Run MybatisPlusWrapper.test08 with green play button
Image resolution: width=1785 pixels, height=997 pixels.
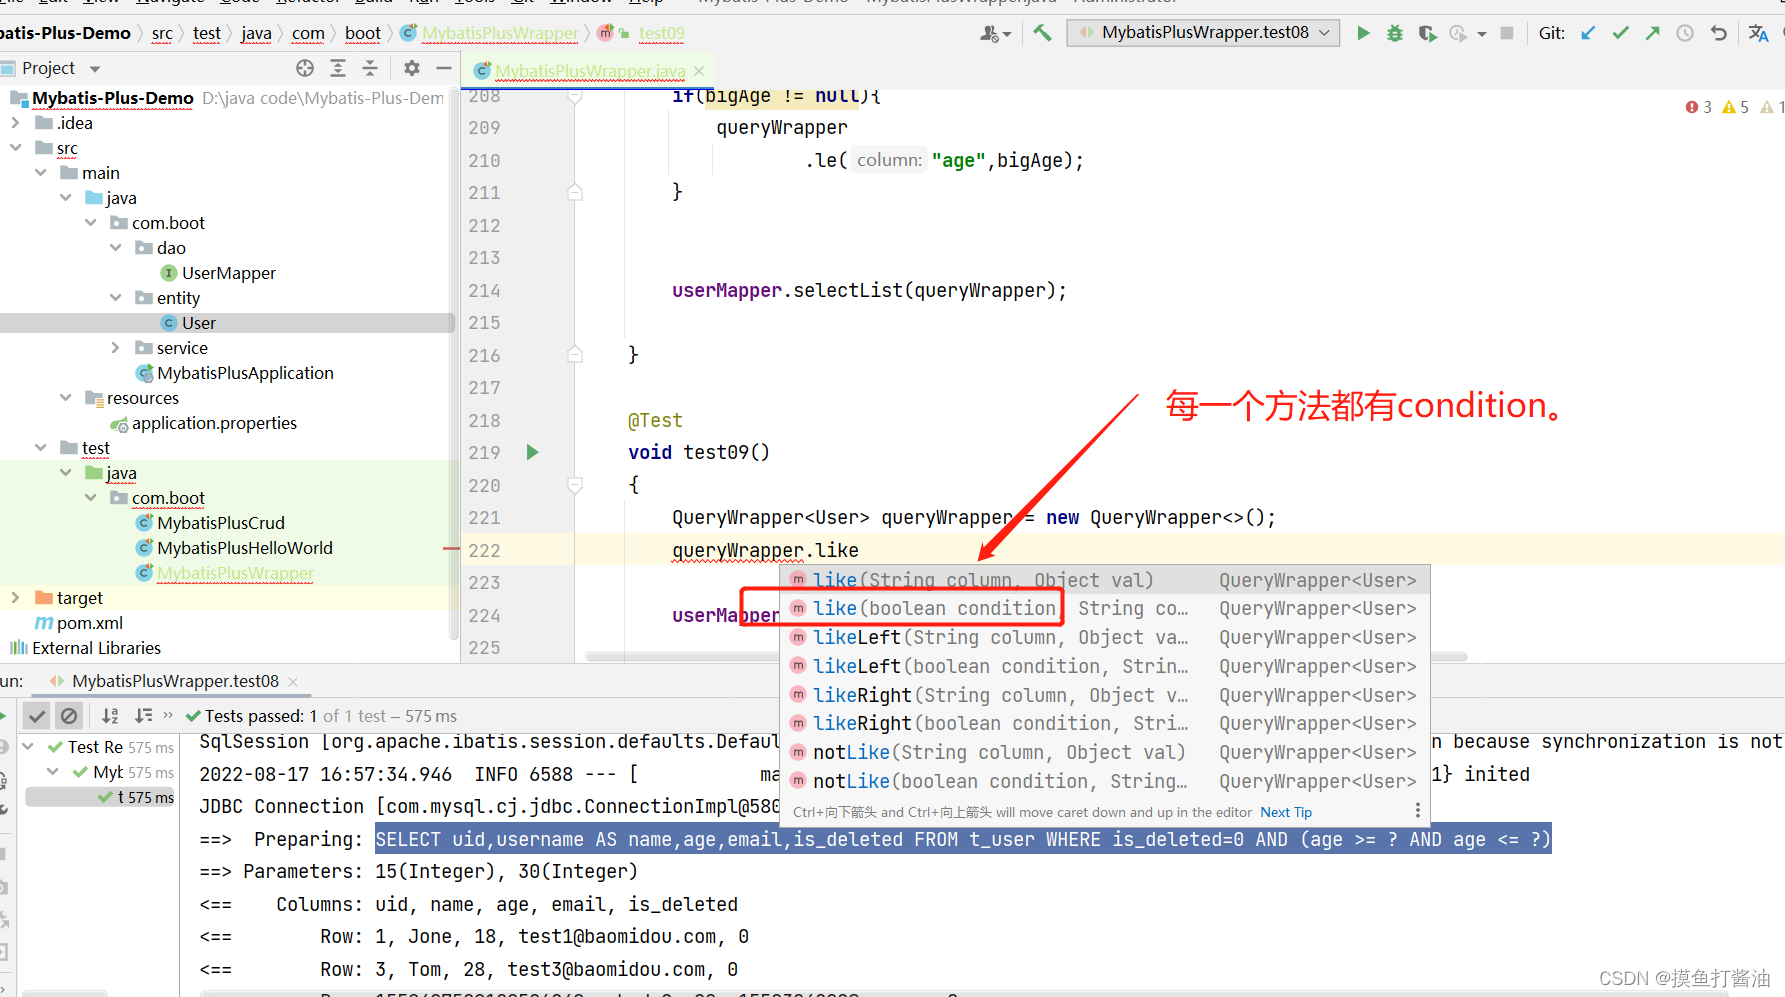[x=1363, y=33]
